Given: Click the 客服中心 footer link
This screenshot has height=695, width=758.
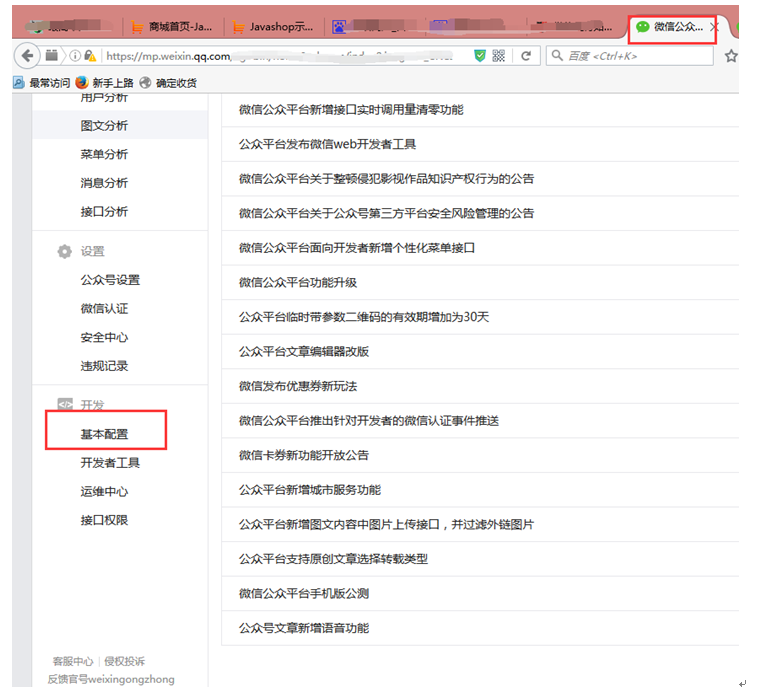Looking at the screenshot, I should pos(73,661).
